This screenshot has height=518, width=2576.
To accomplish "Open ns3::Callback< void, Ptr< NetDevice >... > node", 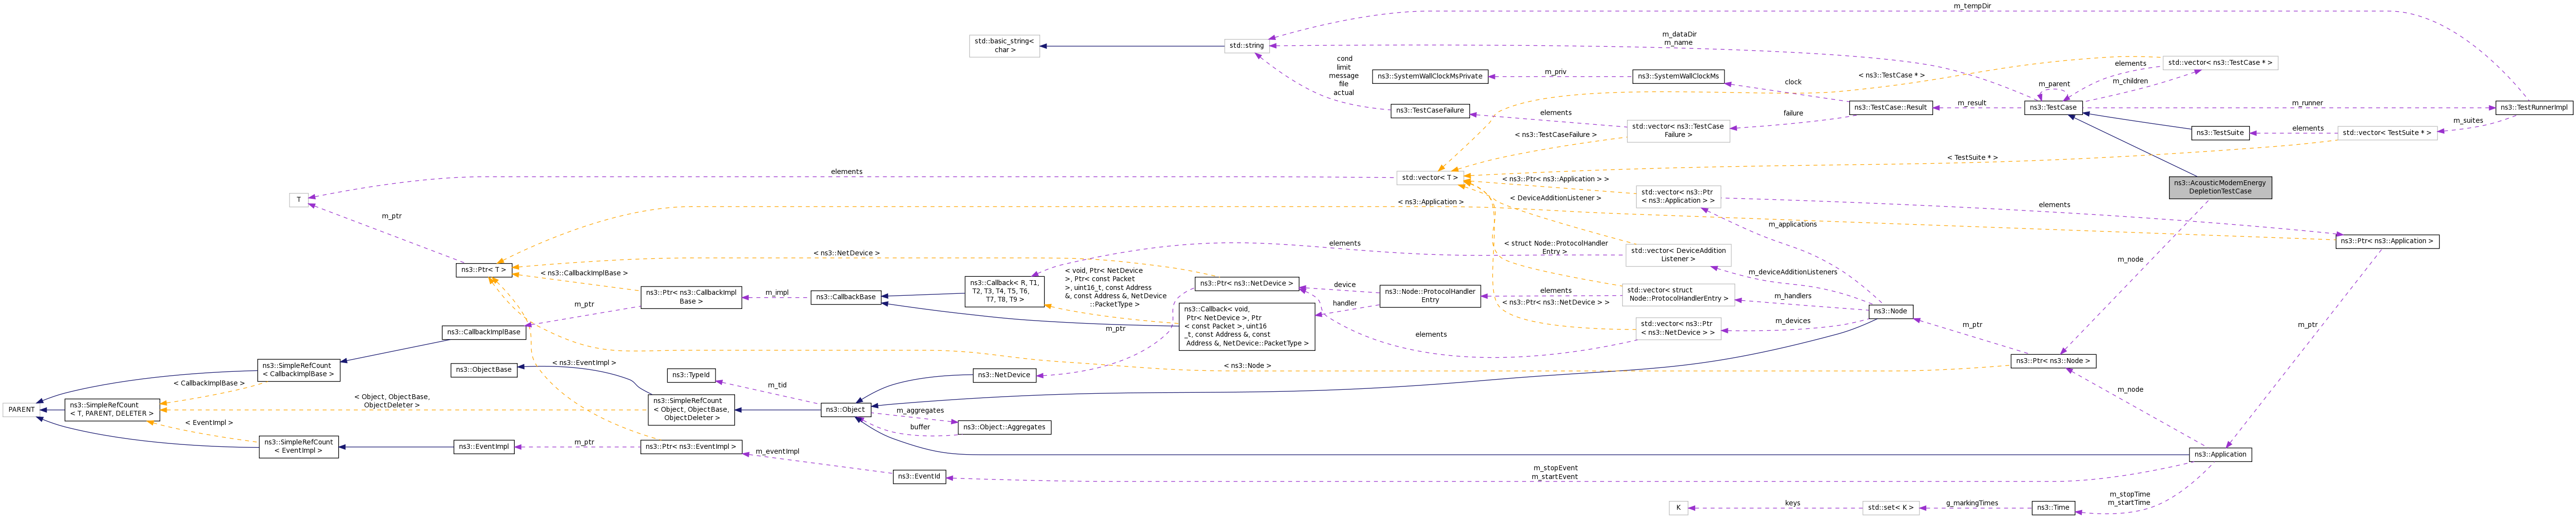I will [1247, 327].
